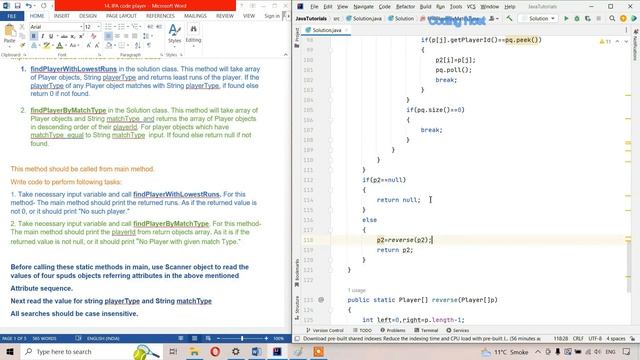
Task: Toggle align left in Word paragraph group
Action: [108, 36]
